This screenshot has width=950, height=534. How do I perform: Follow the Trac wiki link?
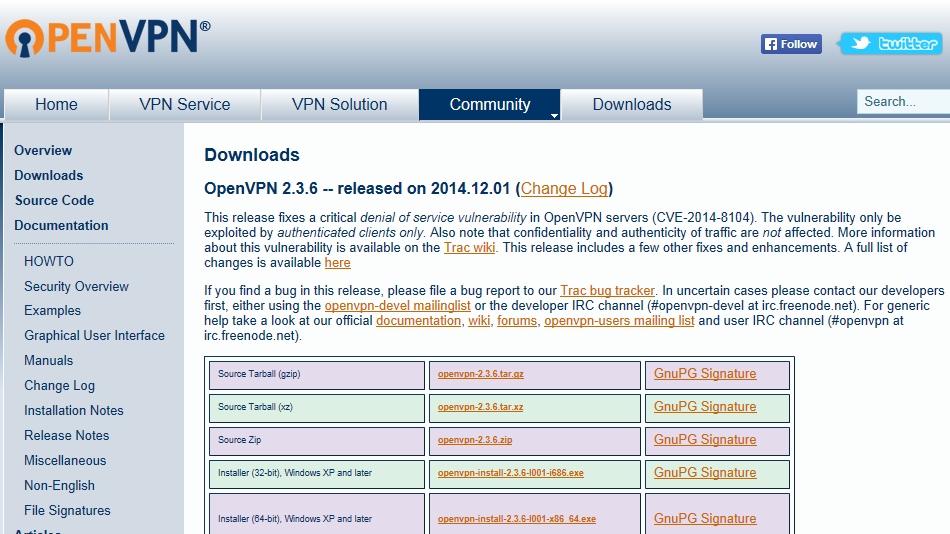471,247
